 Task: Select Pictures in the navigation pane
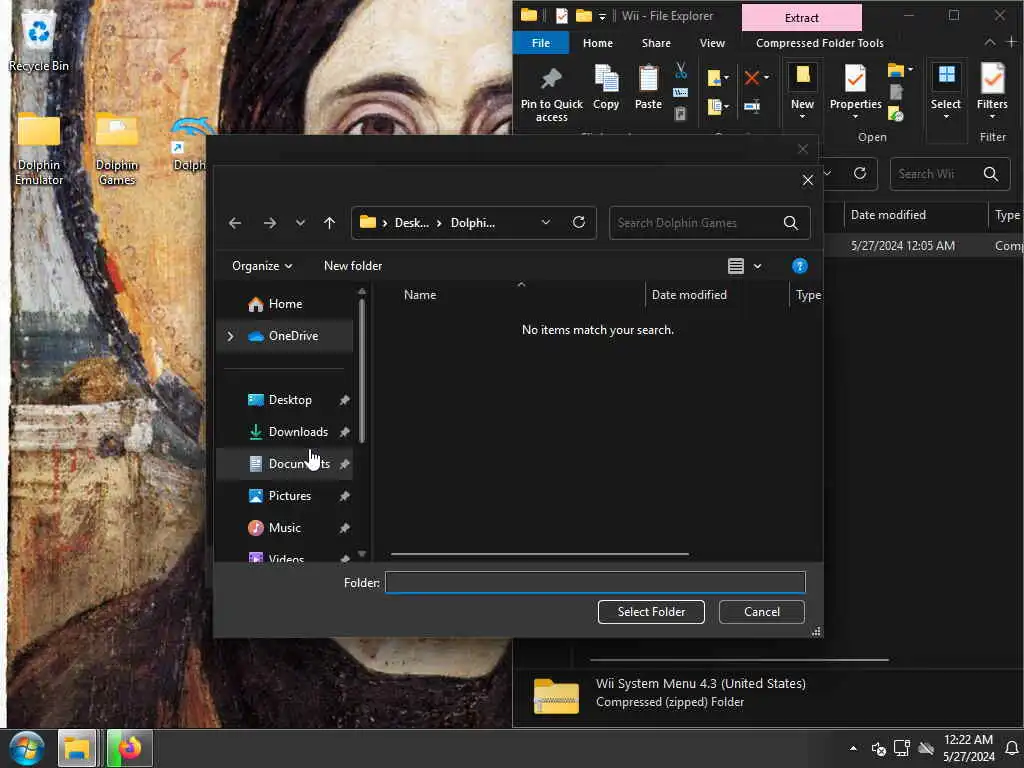pyautogui.click(x=289, y=496)
